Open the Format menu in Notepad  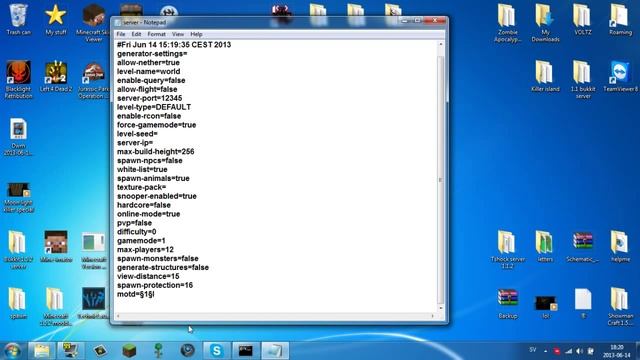pyautogui.click(x=156, y=34)
